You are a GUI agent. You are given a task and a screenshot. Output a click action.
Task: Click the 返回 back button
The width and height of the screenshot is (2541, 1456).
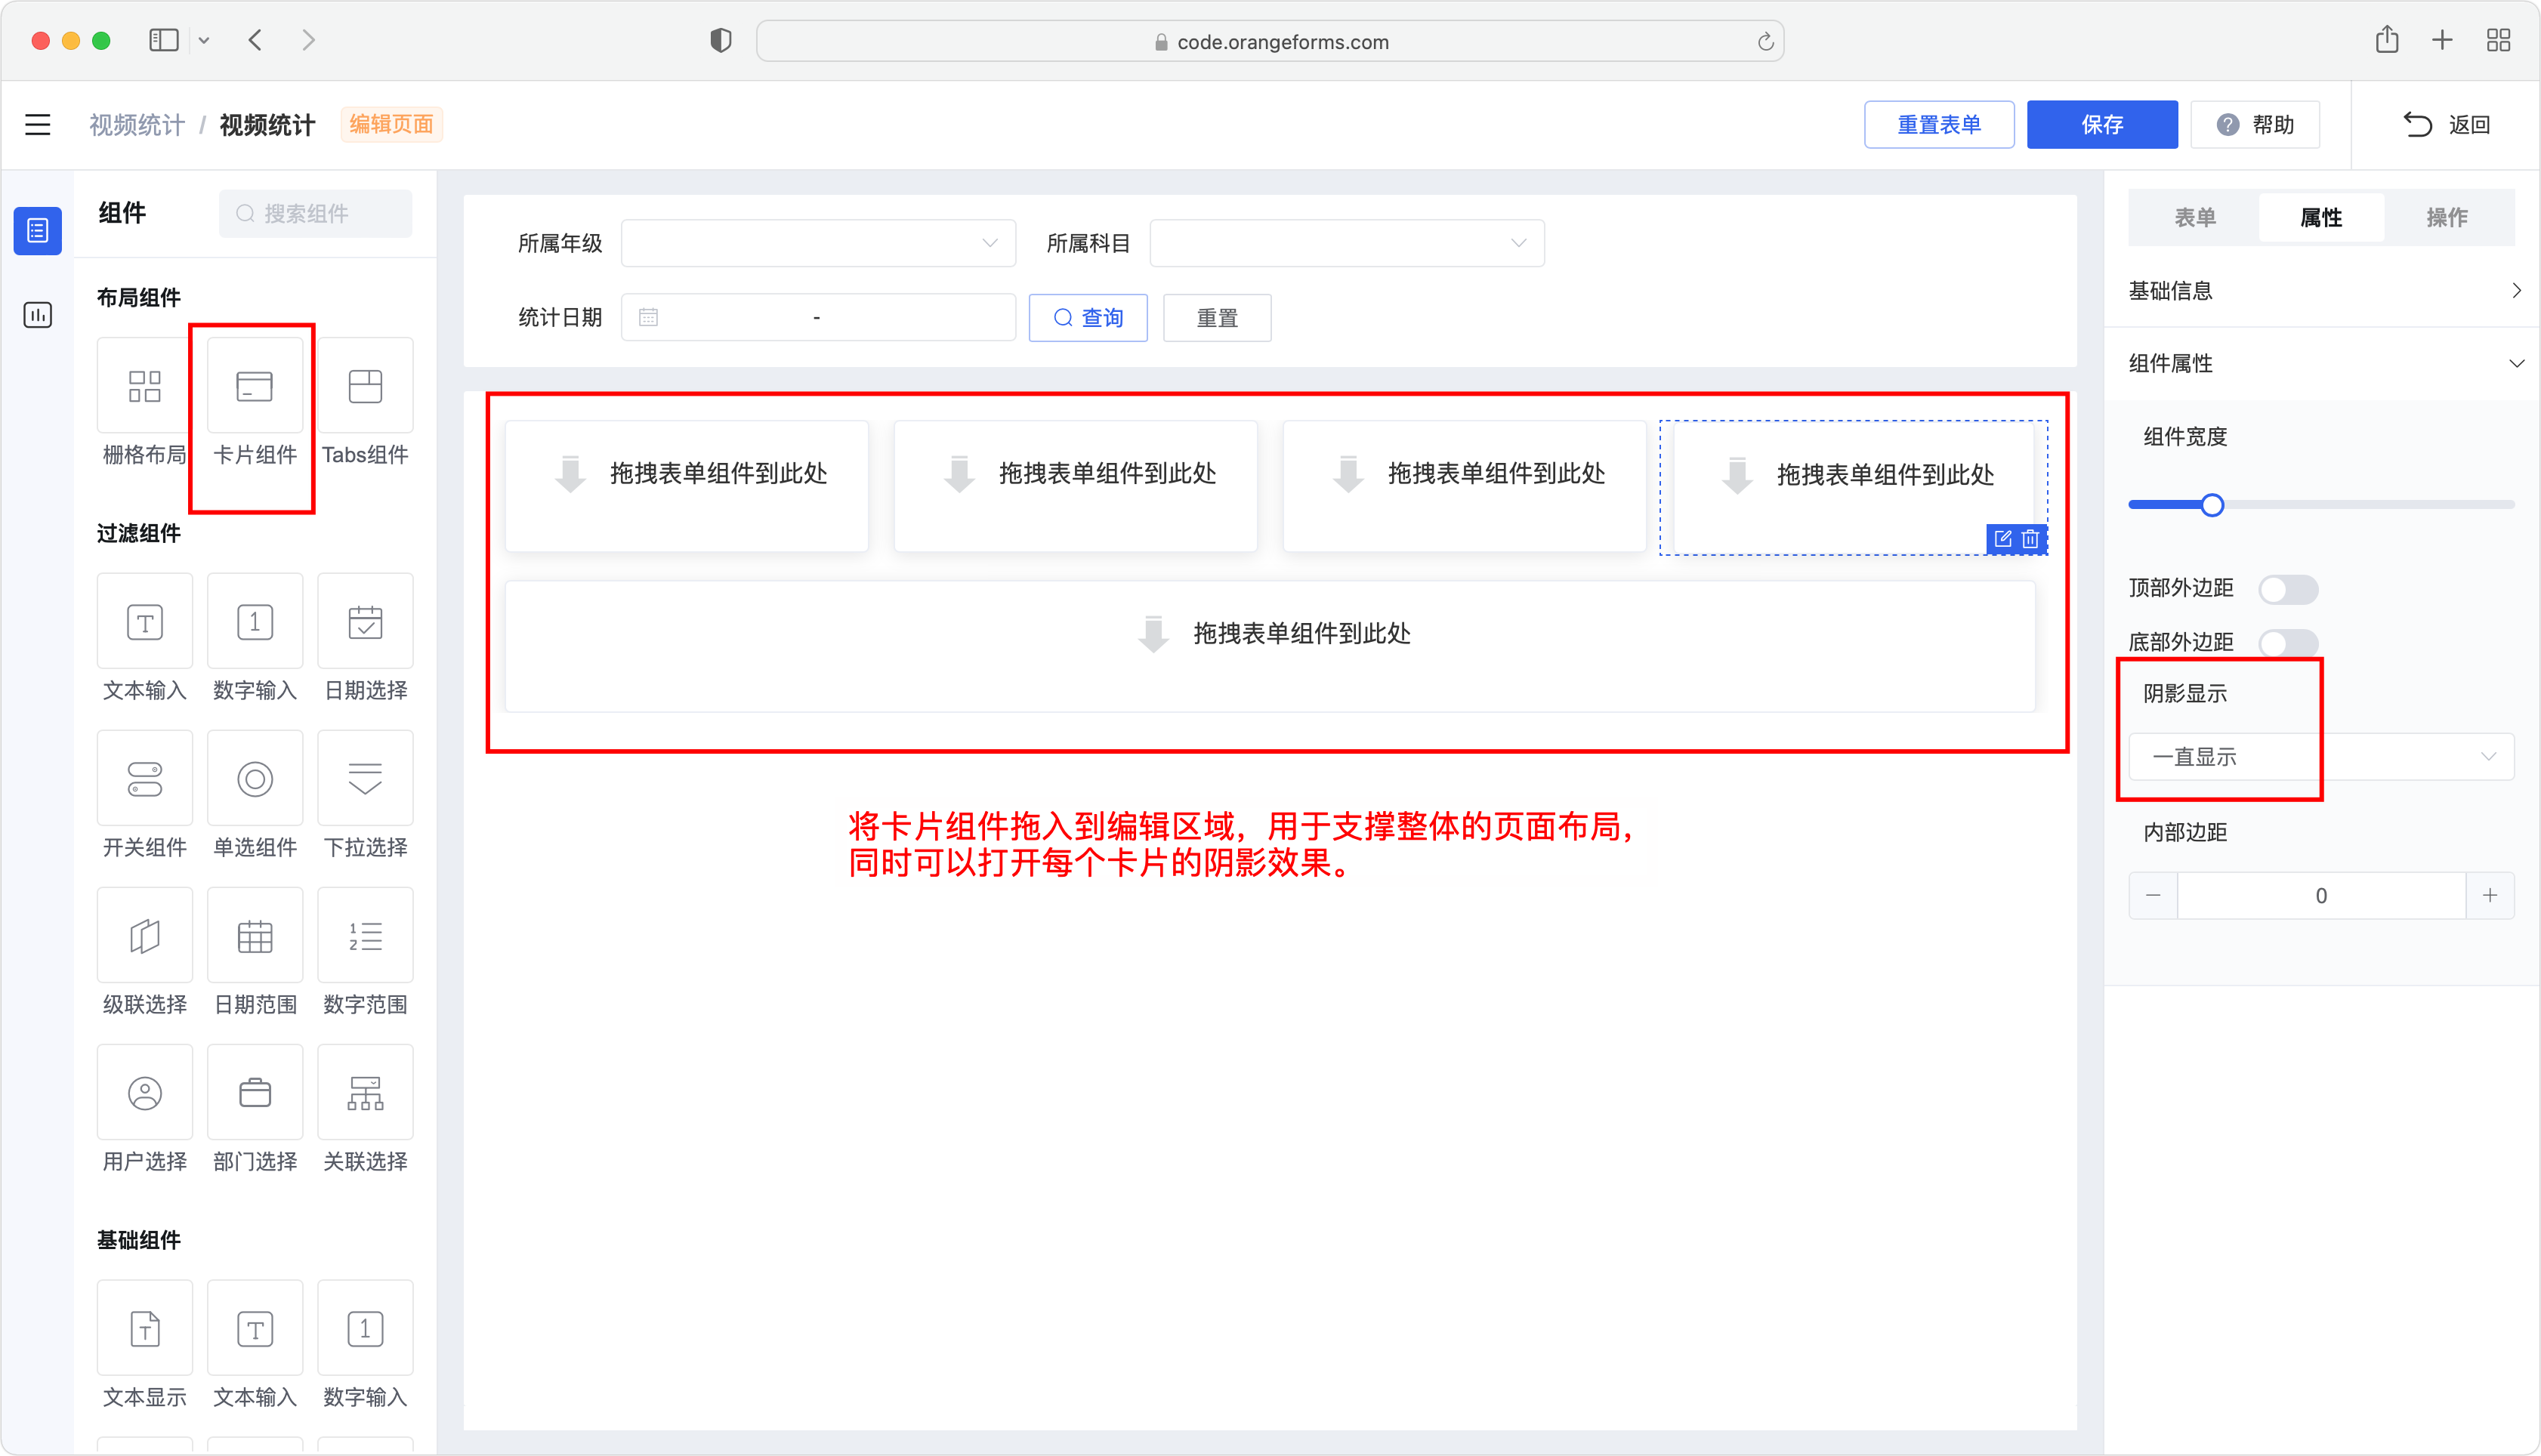coord(2446,125)
